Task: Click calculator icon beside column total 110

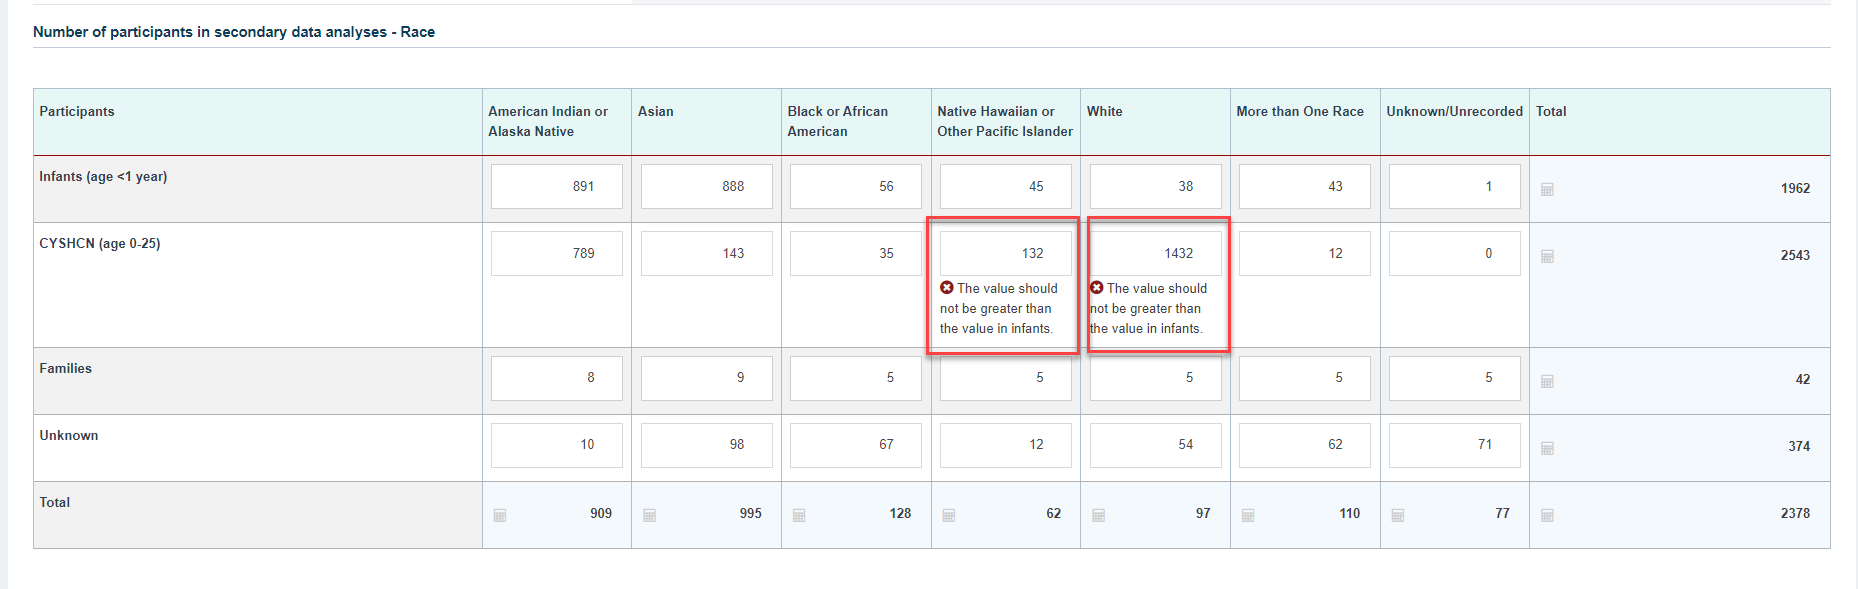Action: click(1248, 515)
